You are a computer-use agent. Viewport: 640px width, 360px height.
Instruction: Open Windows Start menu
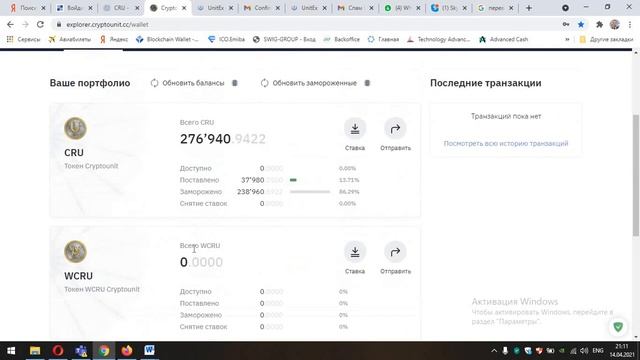11,351
